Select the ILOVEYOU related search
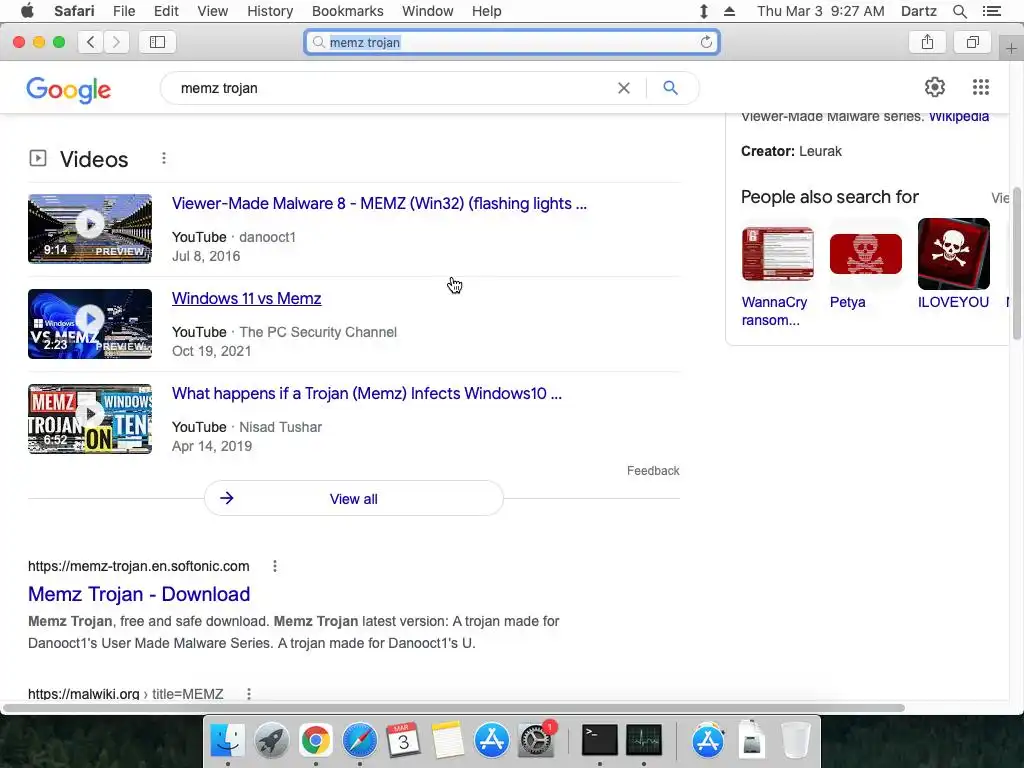This screenshot has height=768, width=1024. pyautogui.click(x=953, y=264)
